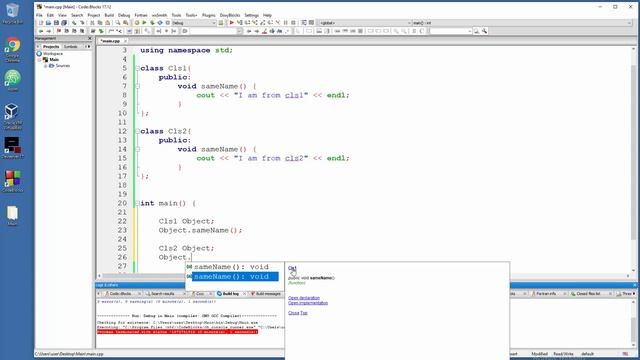Open the Edit menu
The width and height of the screenshot is (640, 360).
pyautogui.click(x=50, y=15)
